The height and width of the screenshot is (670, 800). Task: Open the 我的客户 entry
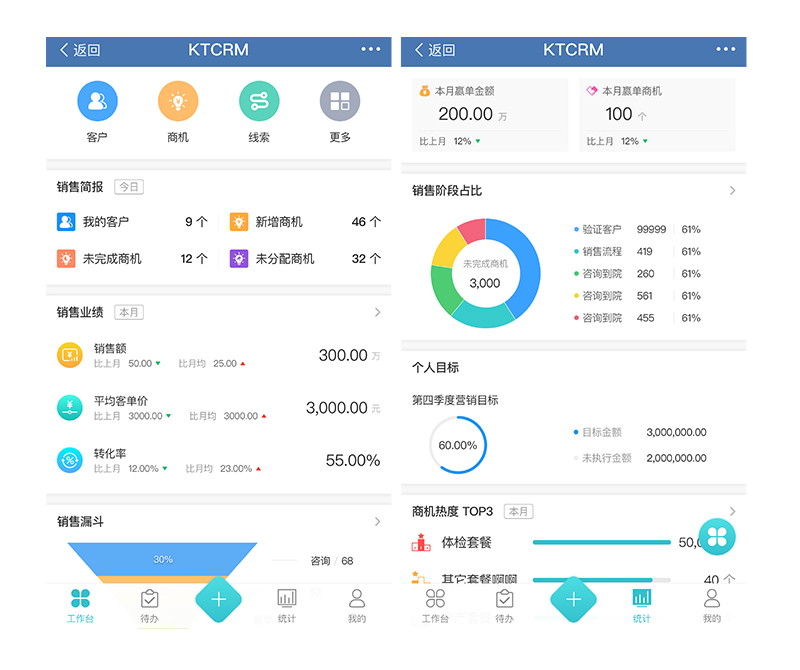(105, 222)
